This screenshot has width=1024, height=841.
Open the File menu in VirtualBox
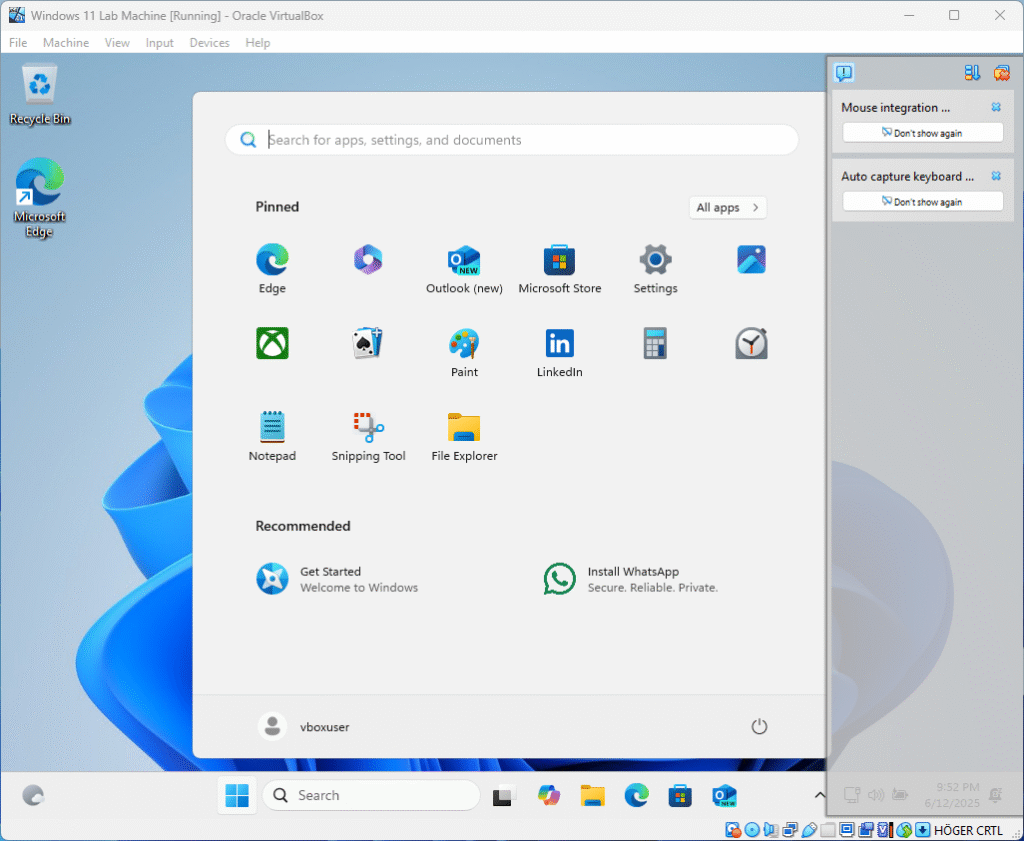(18, 42)
